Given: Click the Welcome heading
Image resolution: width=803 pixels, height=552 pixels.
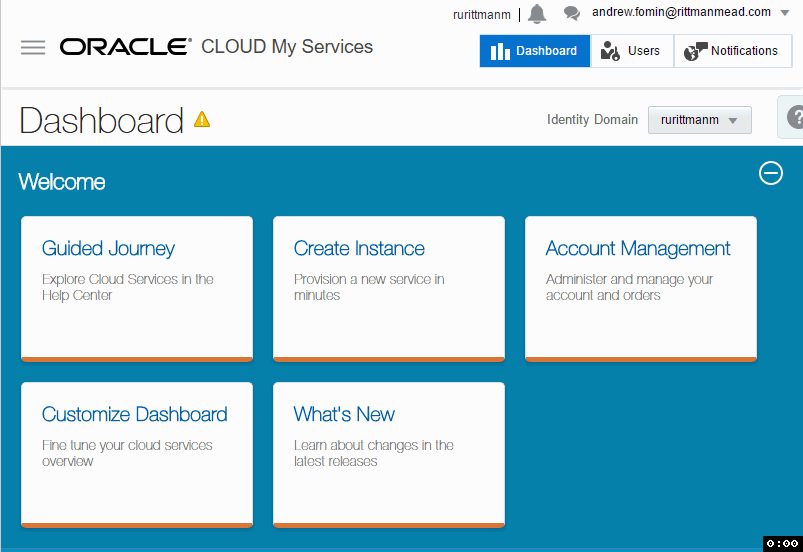Looking at the screenshot, I should click(62, 182).
